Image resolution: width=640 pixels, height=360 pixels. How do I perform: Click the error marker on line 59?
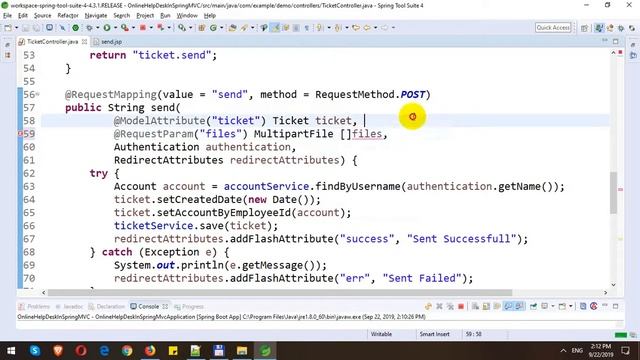click(20, 134)
